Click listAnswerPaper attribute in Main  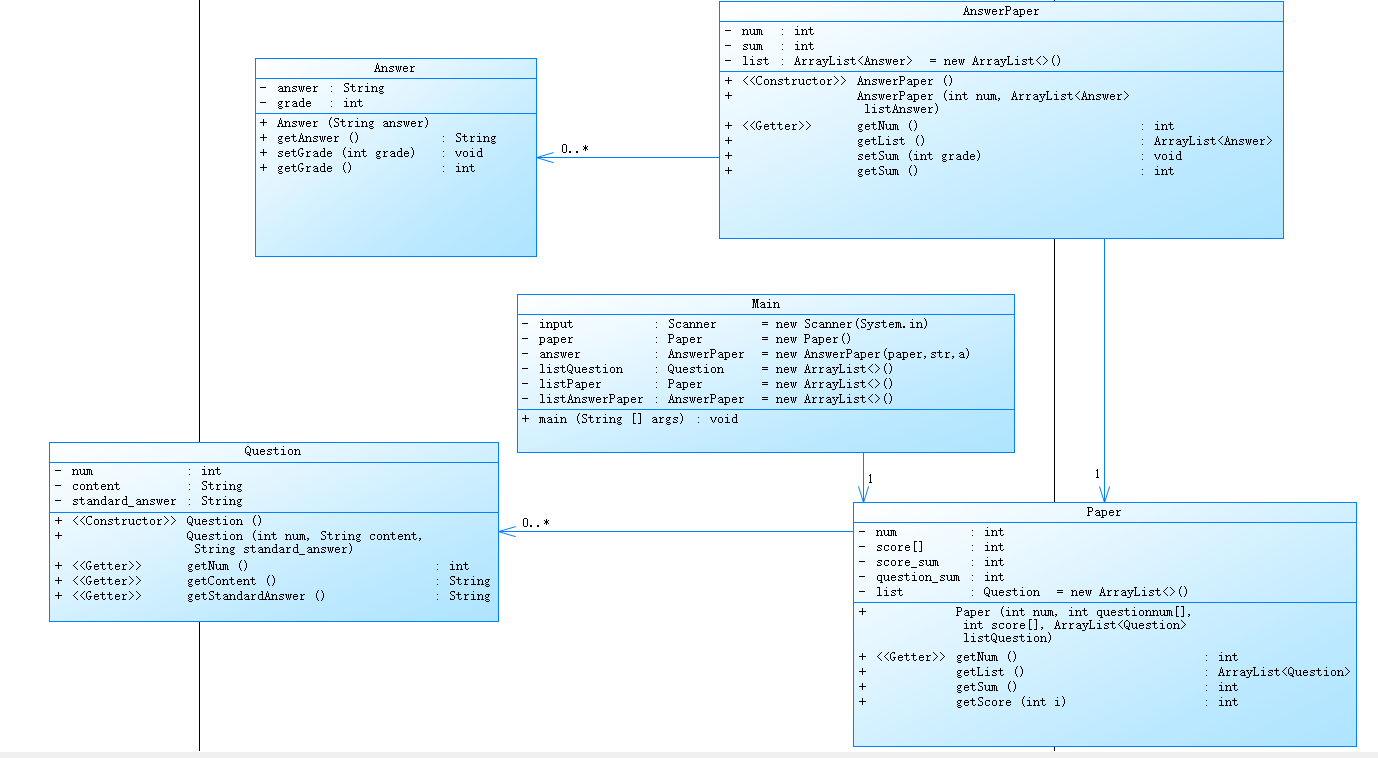(x=707, y=399)
